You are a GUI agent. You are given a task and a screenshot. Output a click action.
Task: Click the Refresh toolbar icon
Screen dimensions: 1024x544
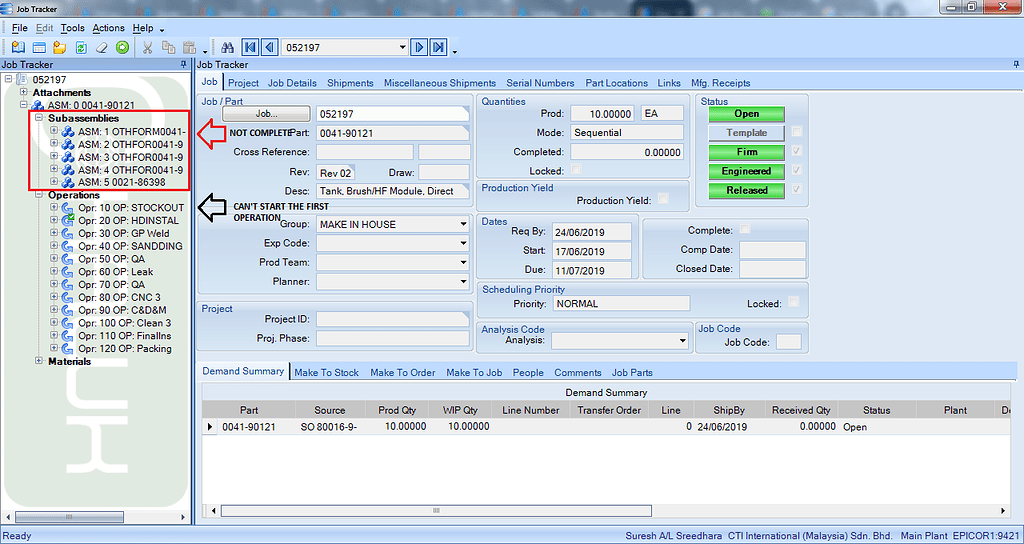point(81,48)
